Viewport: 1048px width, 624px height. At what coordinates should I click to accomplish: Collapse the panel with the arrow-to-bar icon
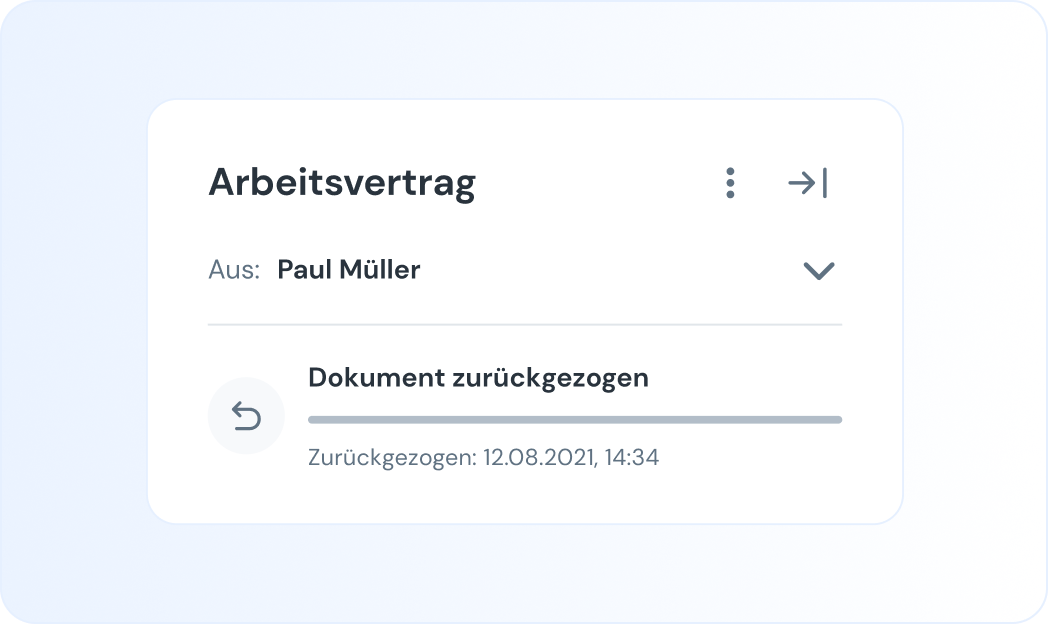[808, 183]
